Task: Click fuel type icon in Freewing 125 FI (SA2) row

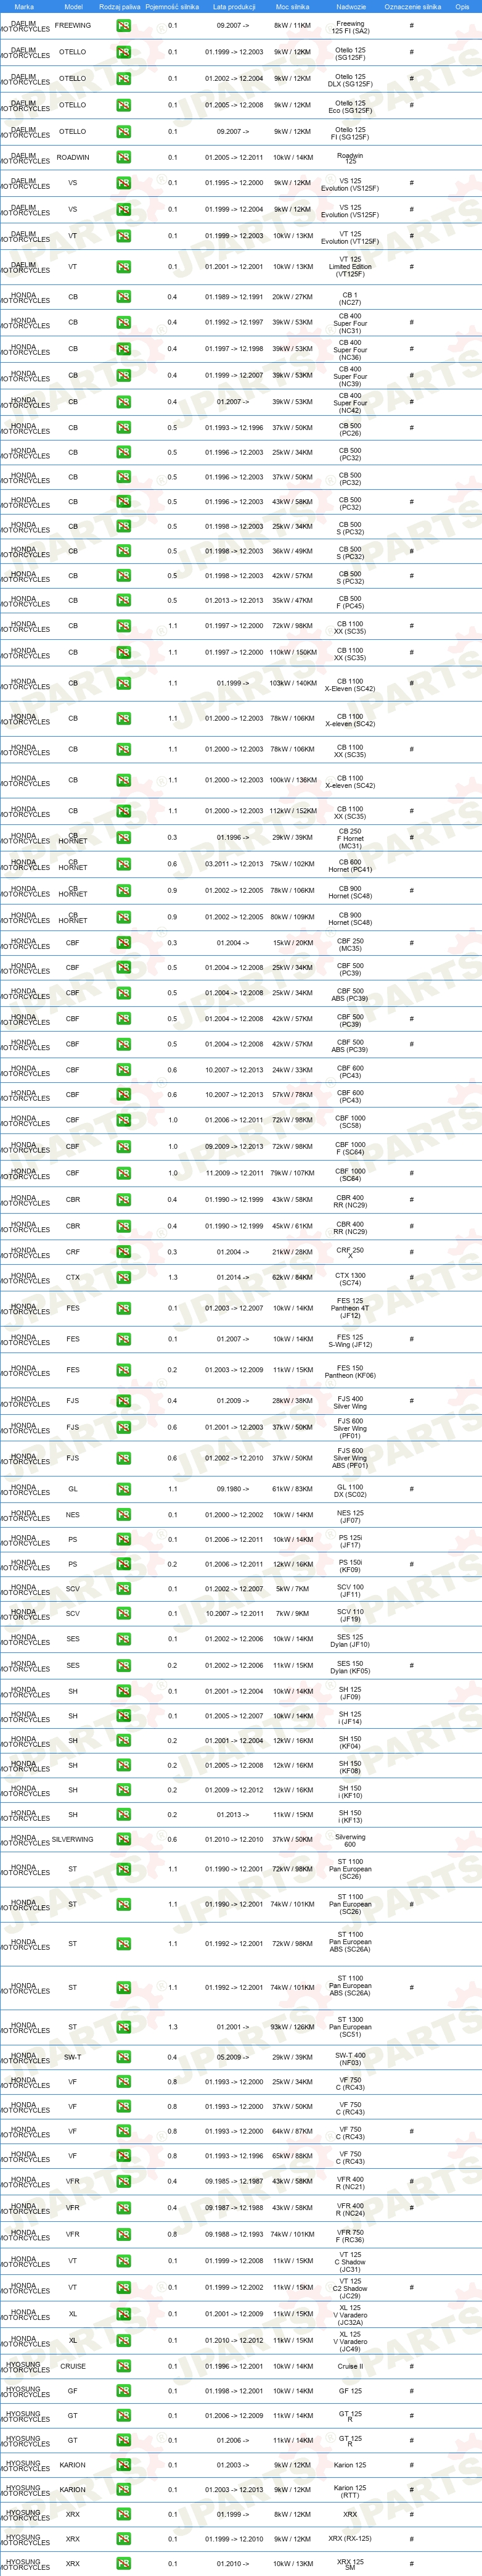Action: [123, 25]
